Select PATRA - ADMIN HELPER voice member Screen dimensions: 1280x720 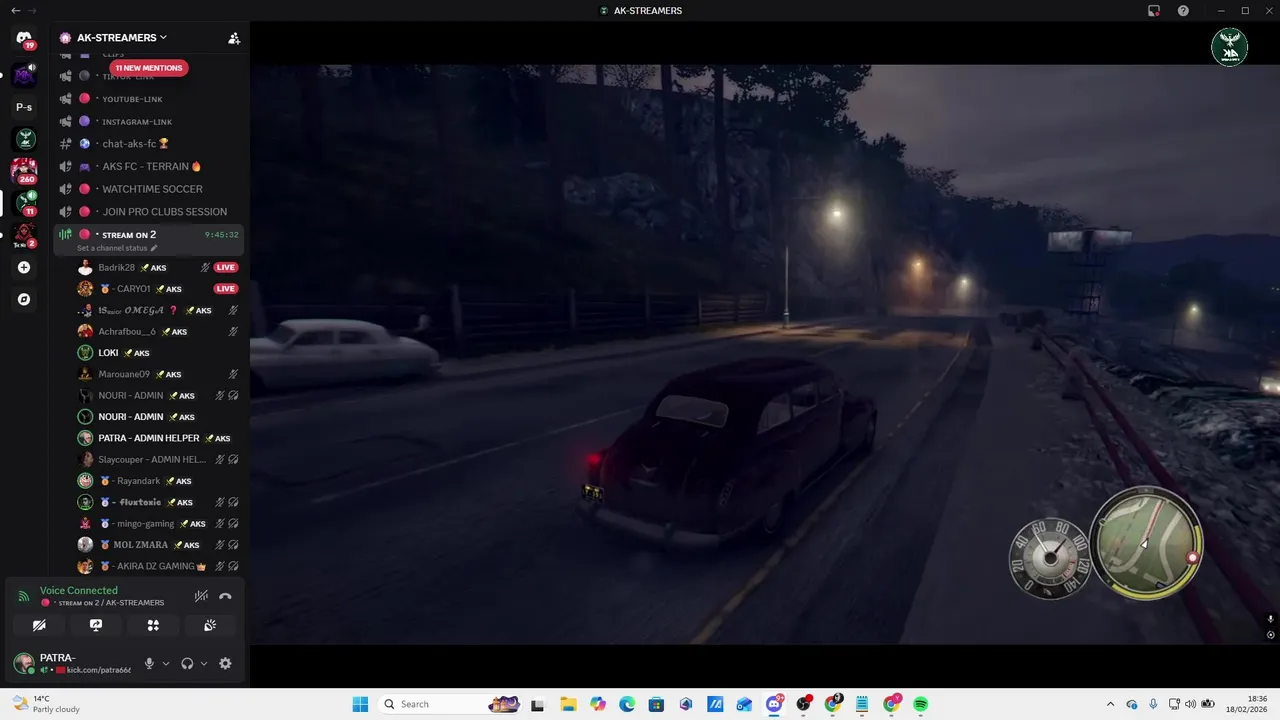tap(160, 438)
